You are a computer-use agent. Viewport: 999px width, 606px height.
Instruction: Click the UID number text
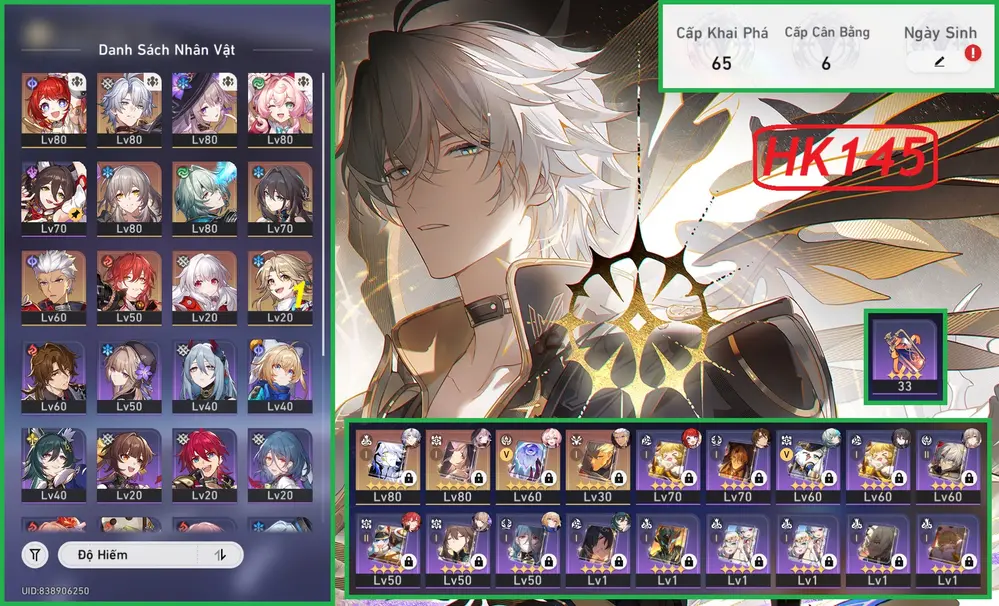pyautogui.click(x=55, y=591)
